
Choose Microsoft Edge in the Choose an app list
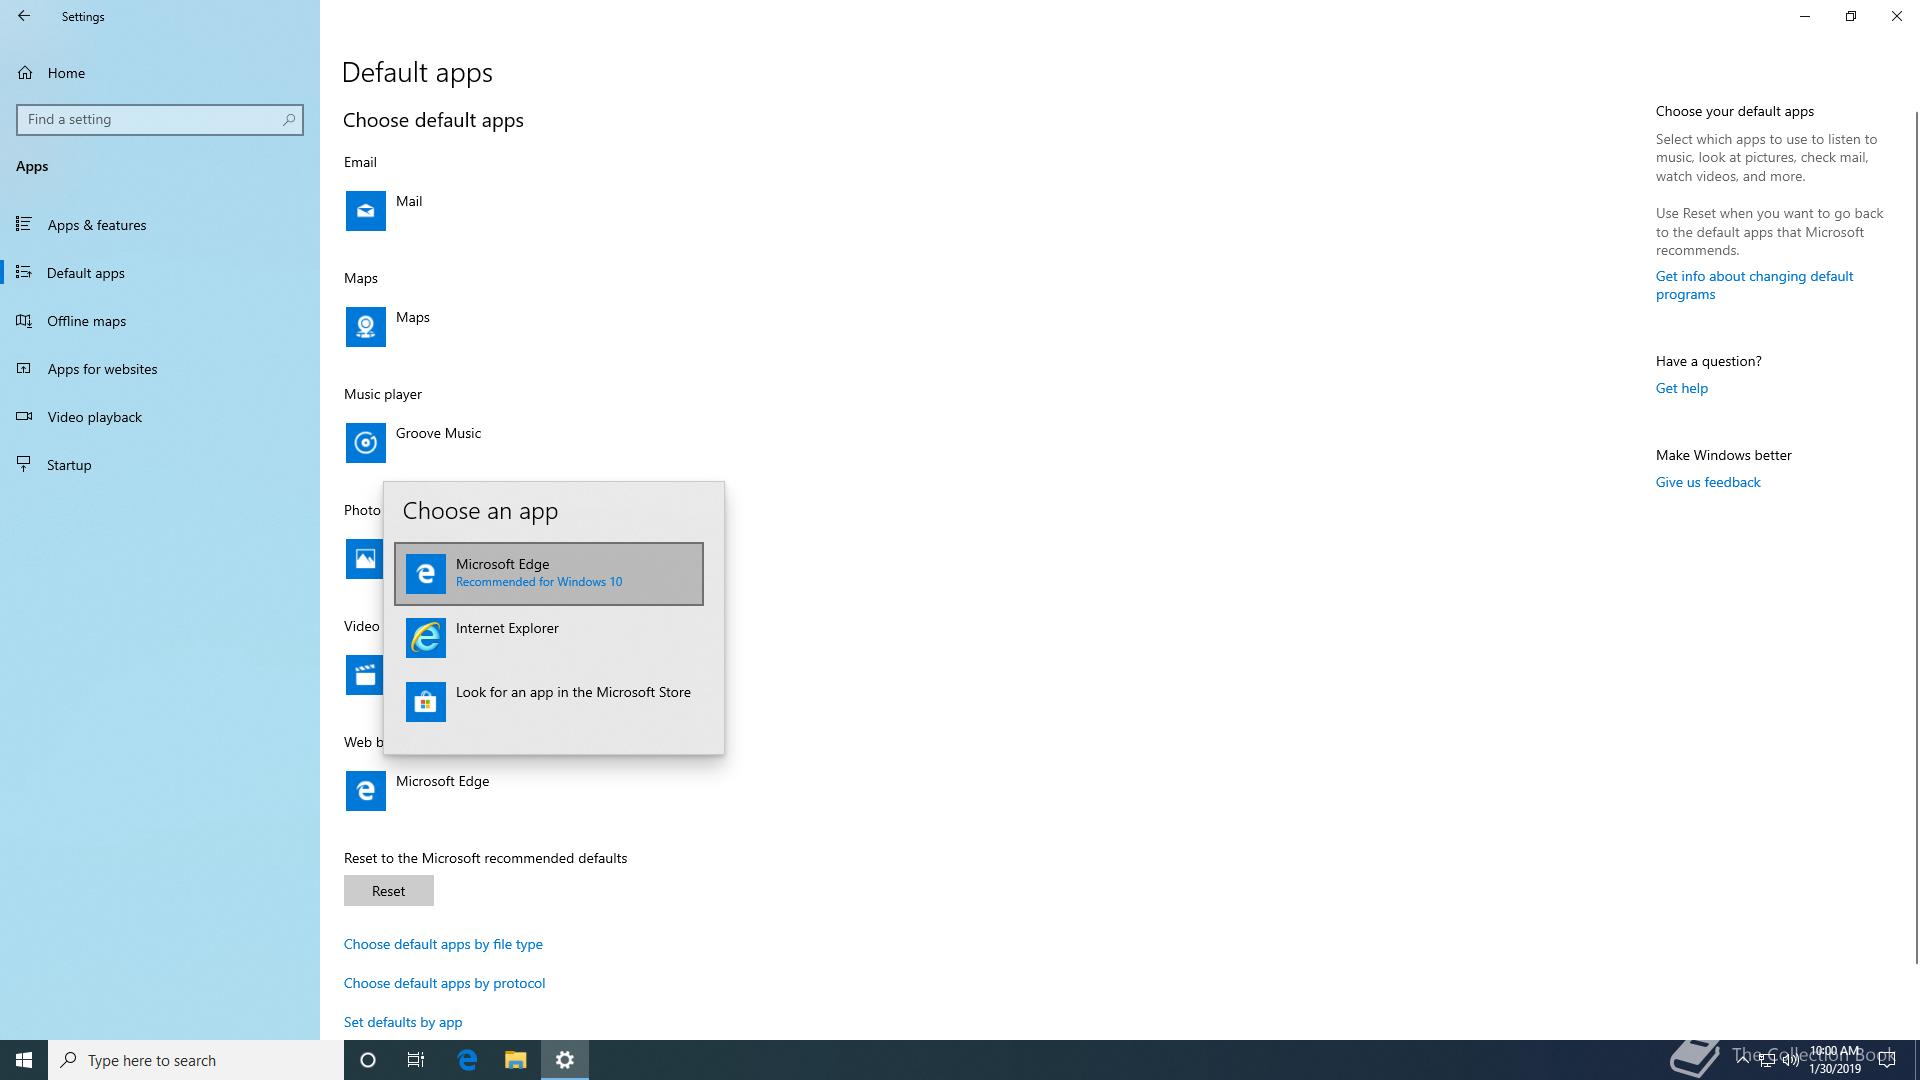[549, 574]
